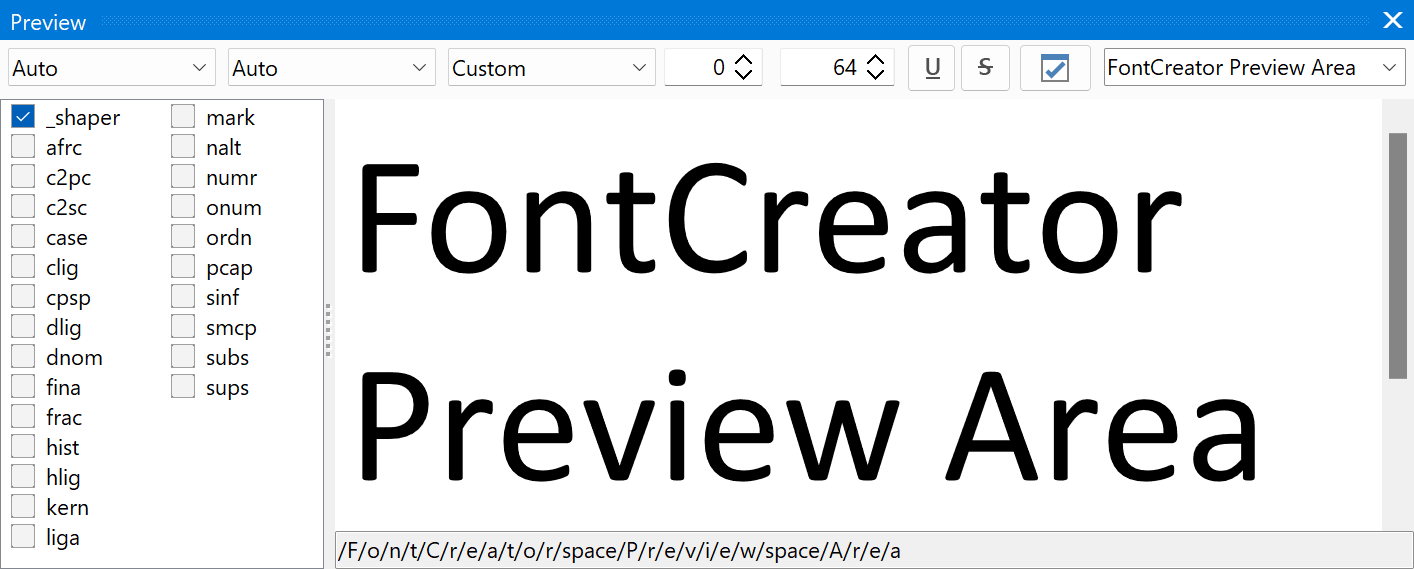Enable the frac feature
The image size is (1414, 569).
(23, 417)
